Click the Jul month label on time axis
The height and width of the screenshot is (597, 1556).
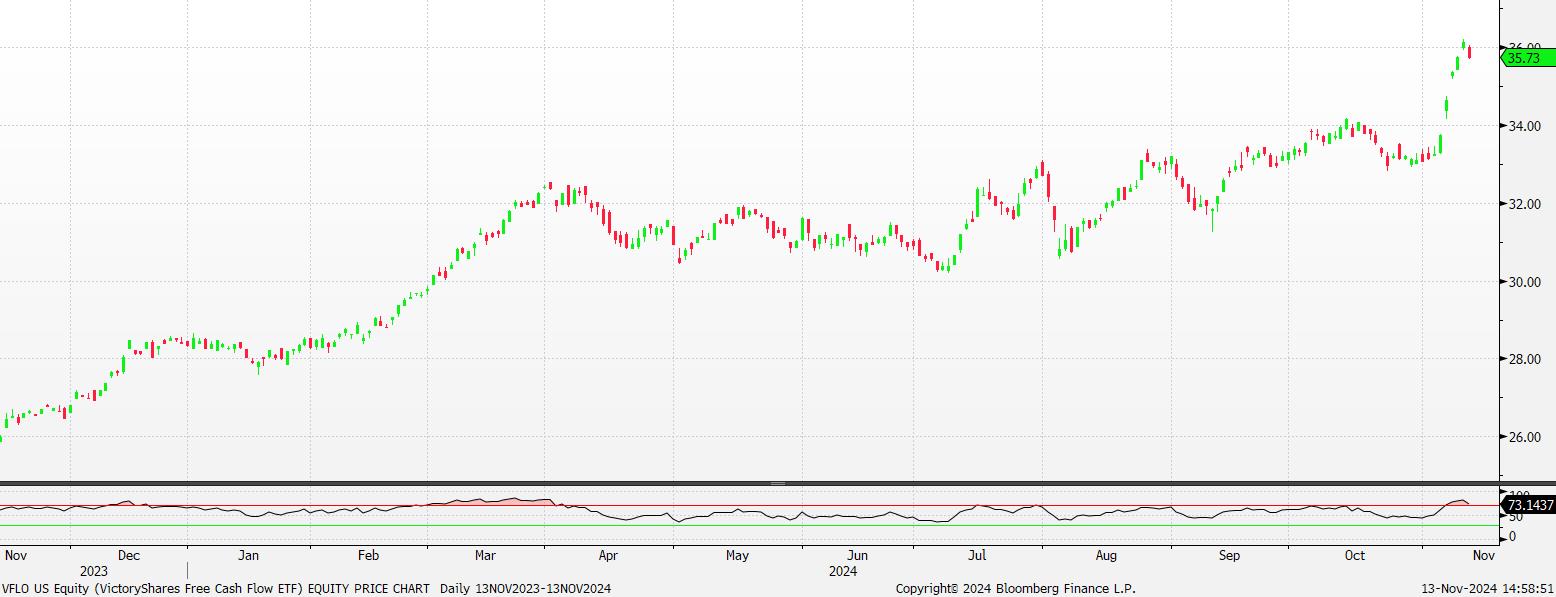tap(978, 554)
